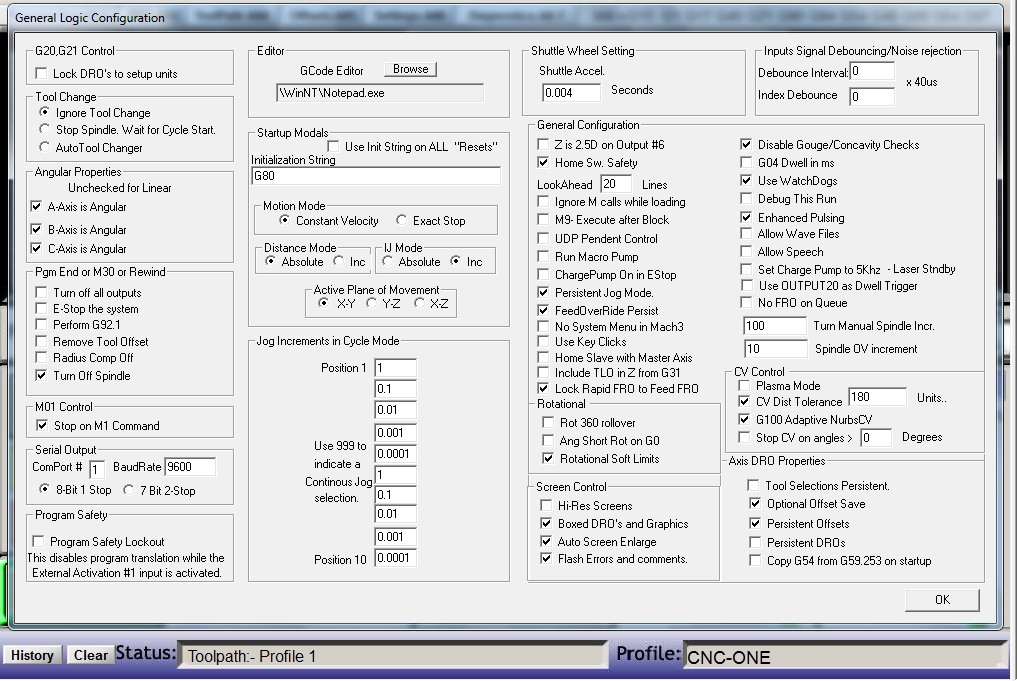Toggle Persistent Jog Mode checkbox
The height and width of the screenshot is (681, 1017).
pos(545,293)
